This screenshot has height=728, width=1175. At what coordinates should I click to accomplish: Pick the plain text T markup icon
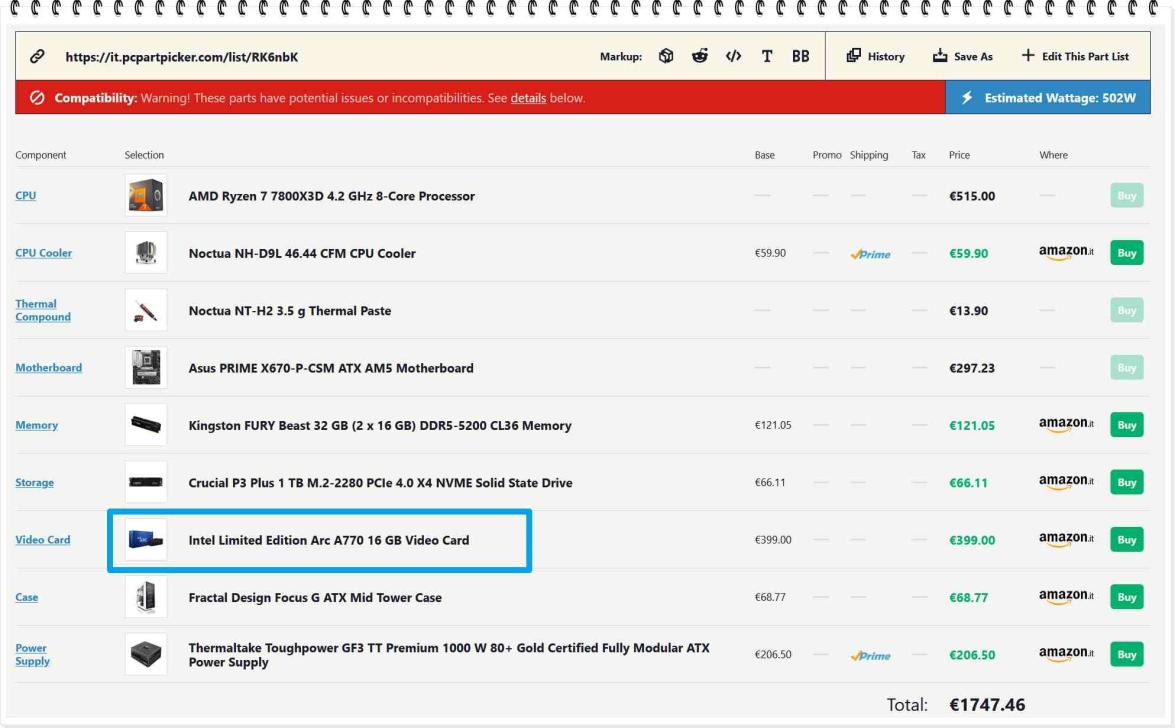[767, 56]
